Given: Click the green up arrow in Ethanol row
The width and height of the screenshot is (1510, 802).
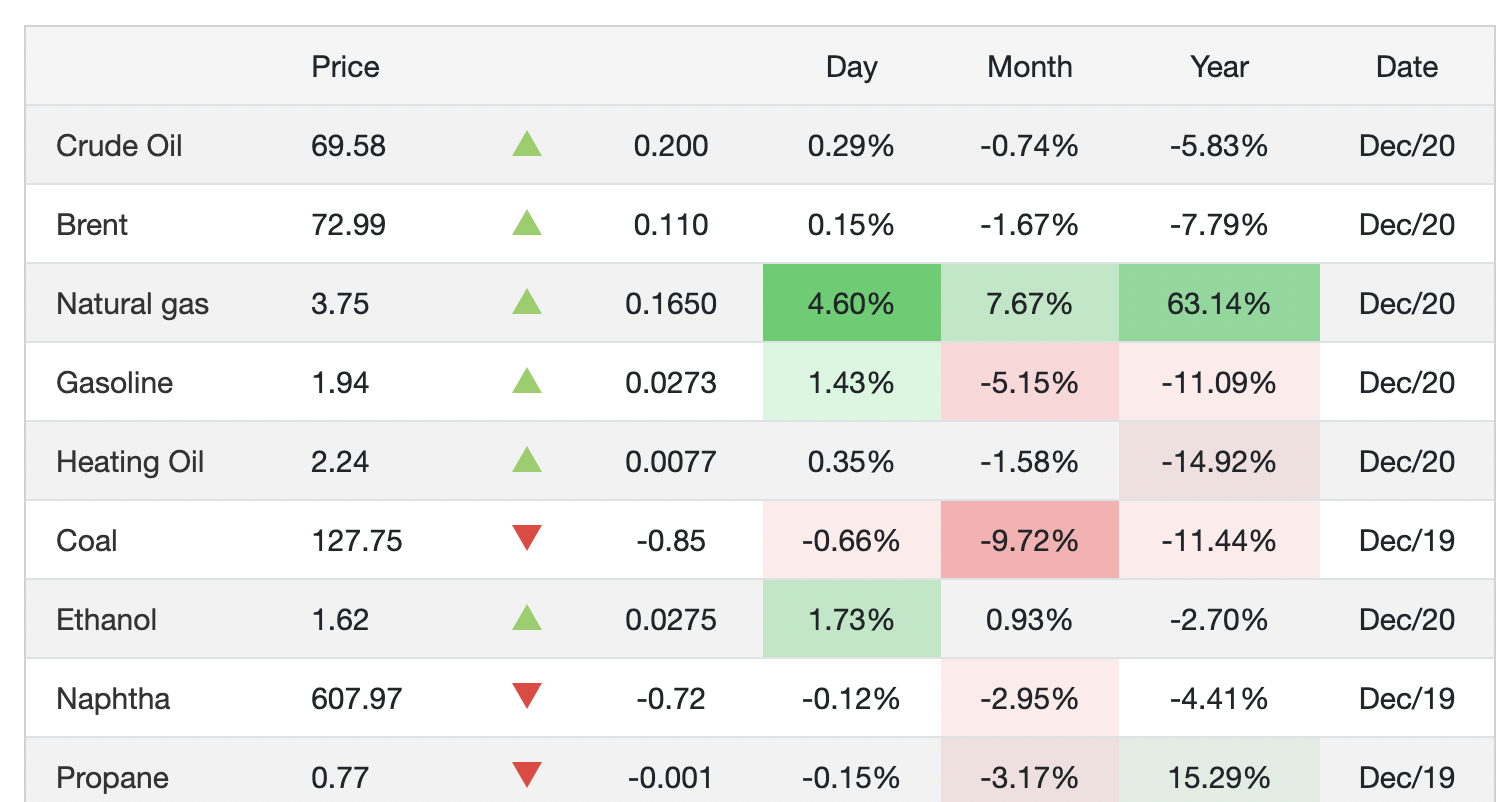Looking at the screenshot, I should point(527,618).
